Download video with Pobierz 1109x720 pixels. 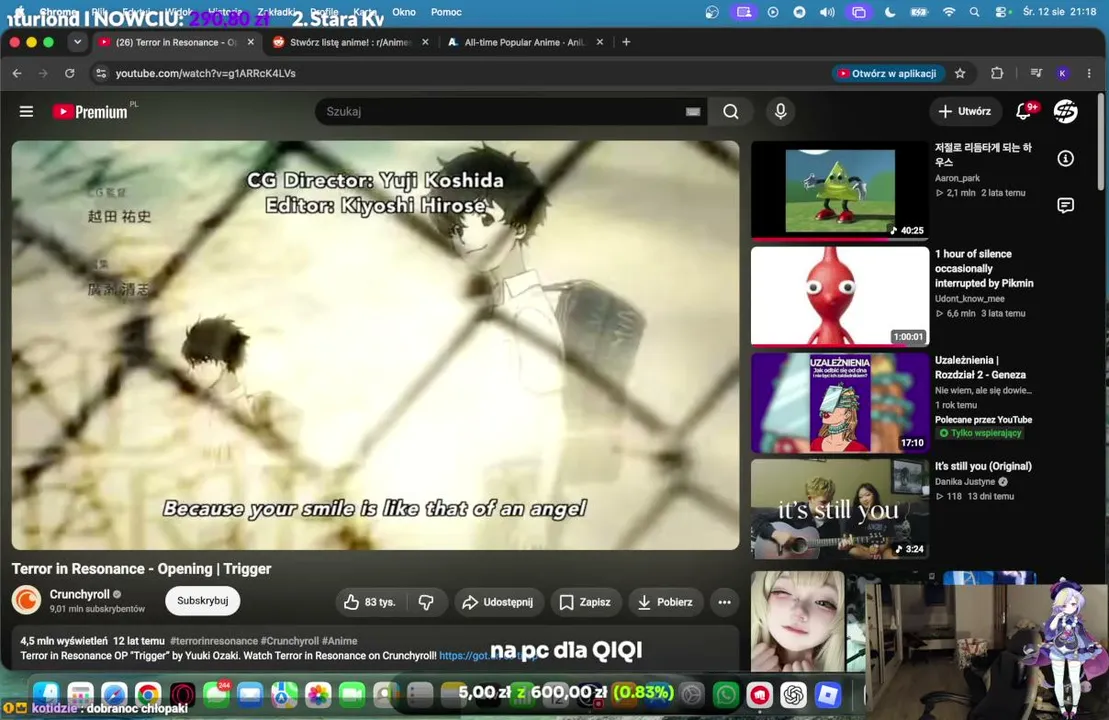(x=666, y=602)
